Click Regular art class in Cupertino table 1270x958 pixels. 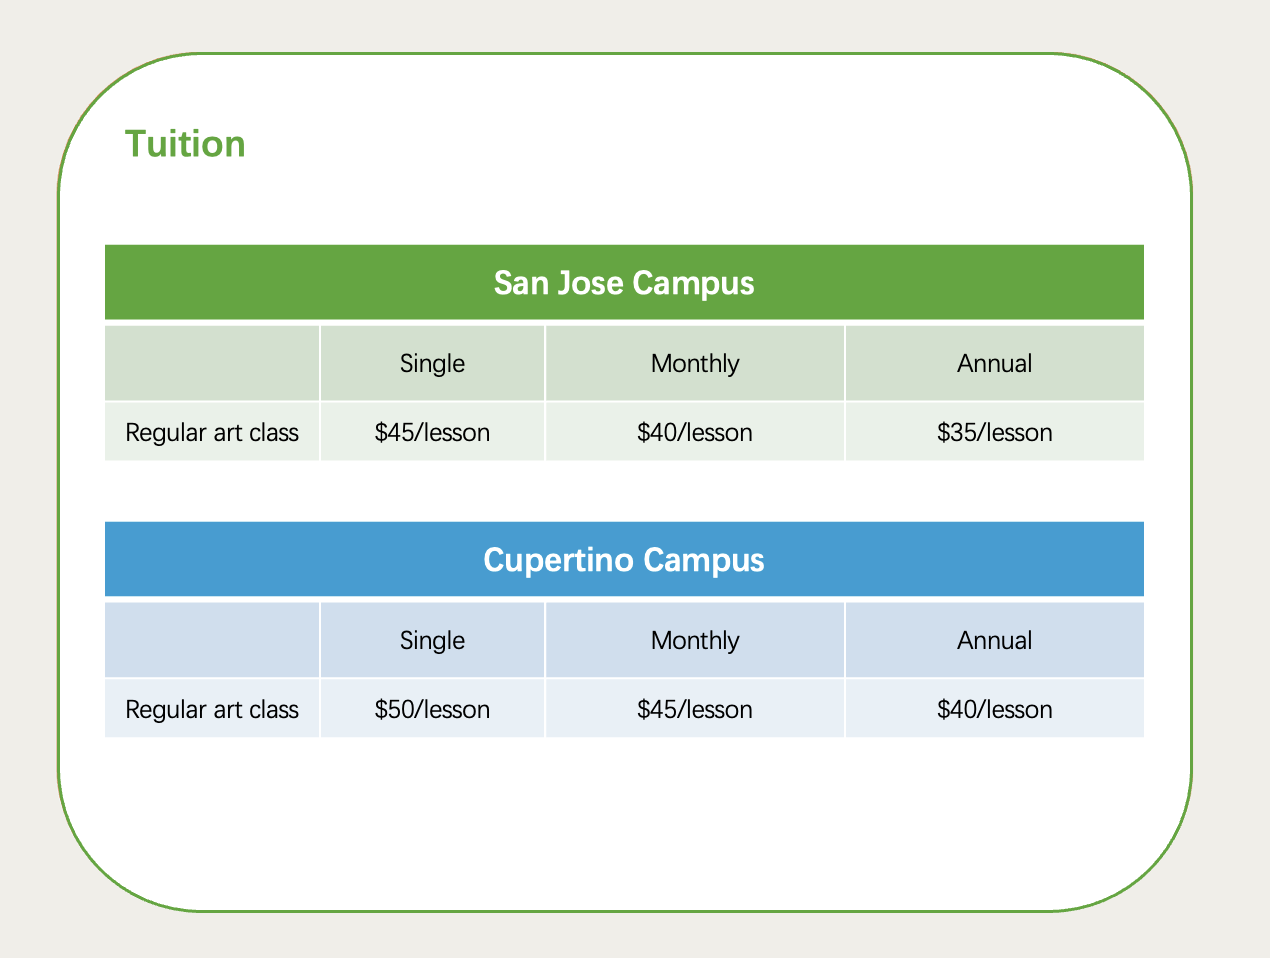pos(212,709)
